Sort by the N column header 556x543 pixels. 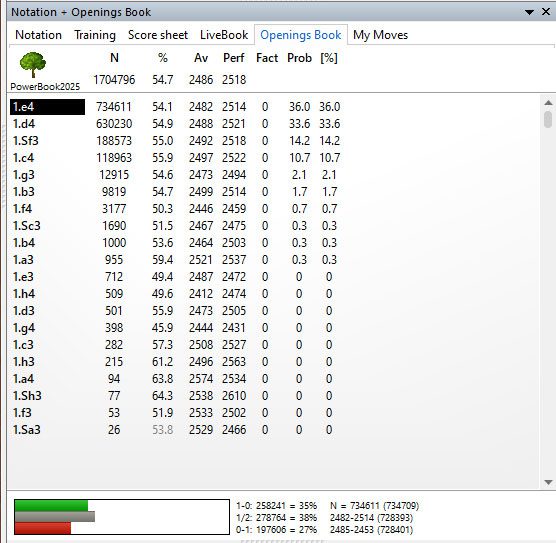point(114,58)
